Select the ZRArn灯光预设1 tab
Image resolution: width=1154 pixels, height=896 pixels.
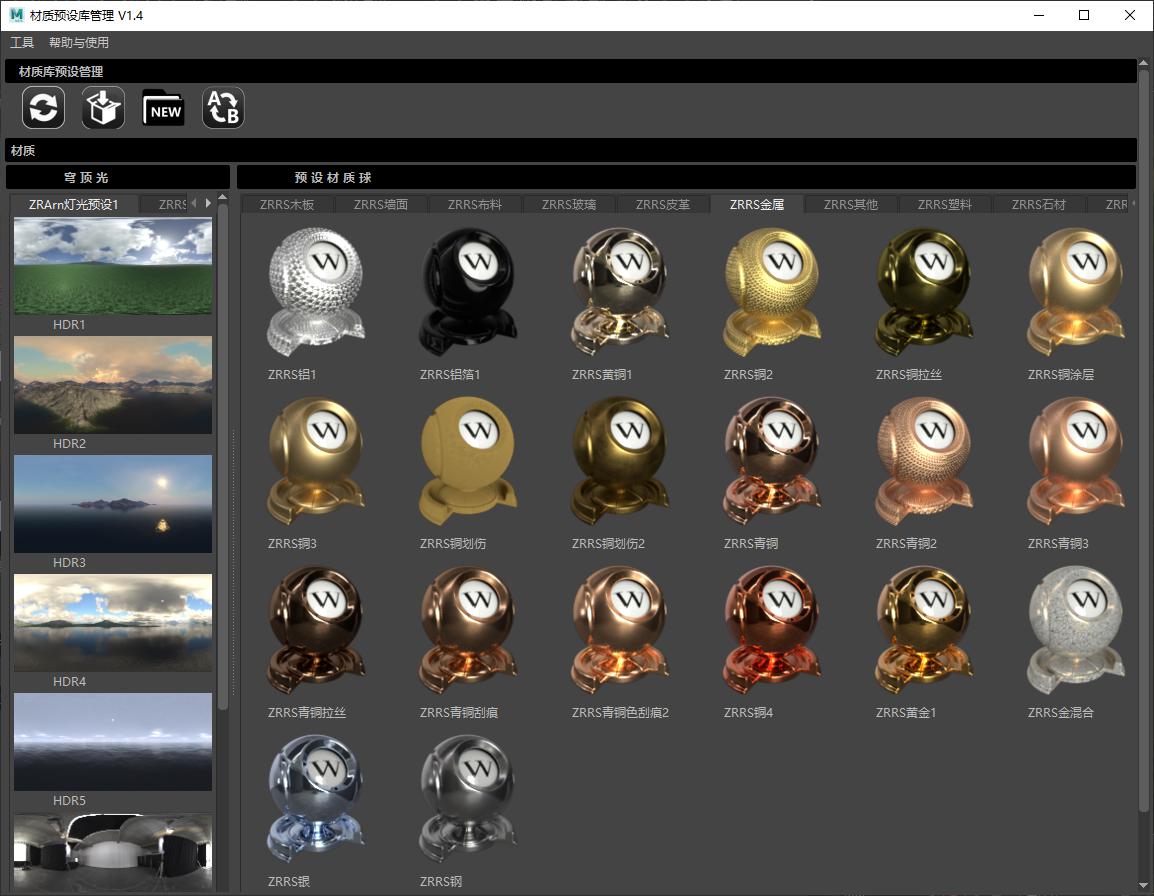pyautogui.click(x=73, y=205)
